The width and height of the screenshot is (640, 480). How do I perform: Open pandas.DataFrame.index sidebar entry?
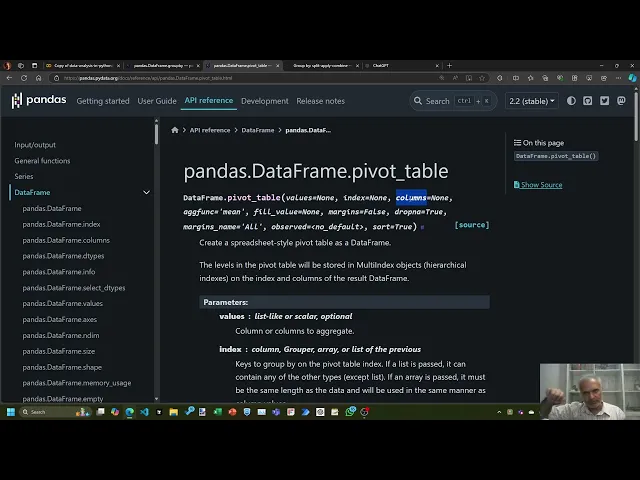61,224
